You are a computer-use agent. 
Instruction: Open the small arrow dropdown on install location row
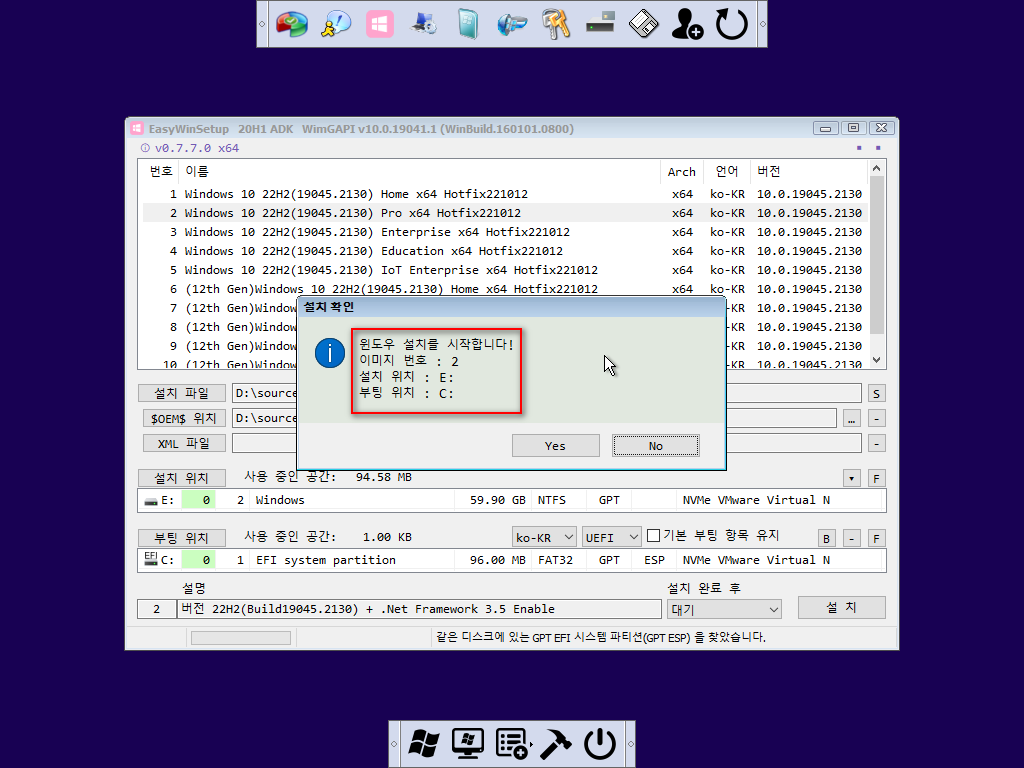pyautogui.click(x=851, y=478)
